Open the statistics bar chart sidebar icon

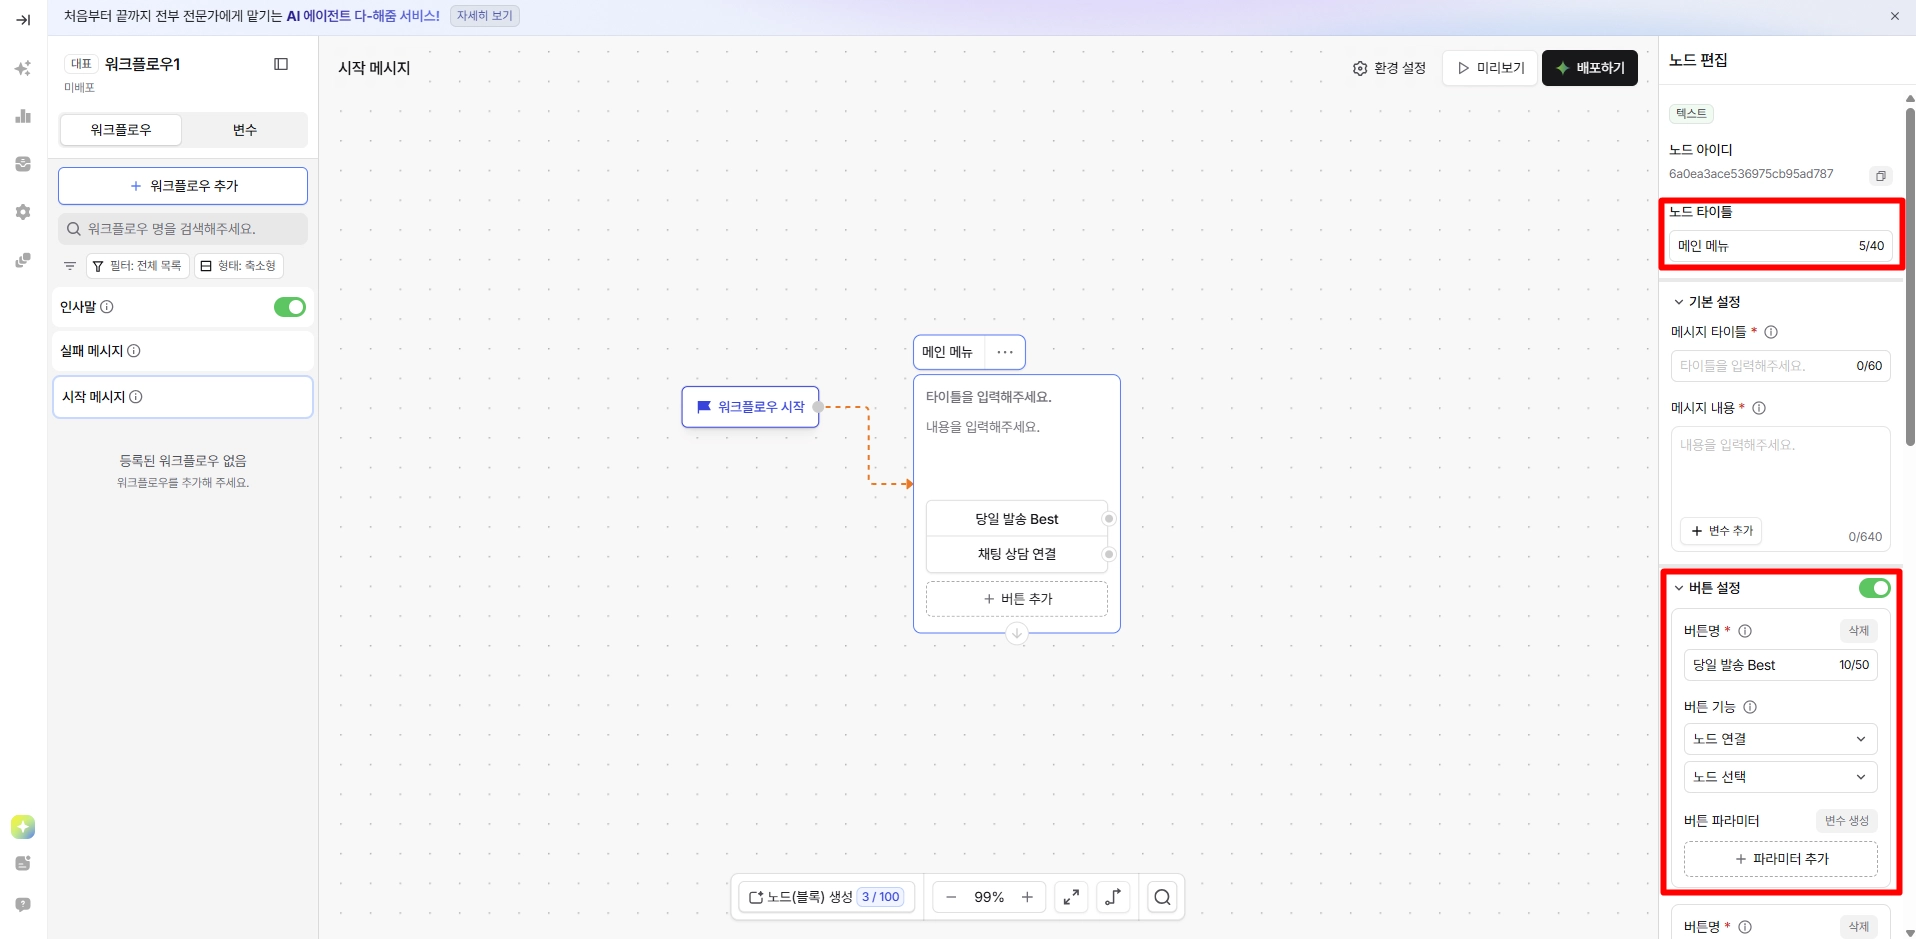tap(23, 116)
